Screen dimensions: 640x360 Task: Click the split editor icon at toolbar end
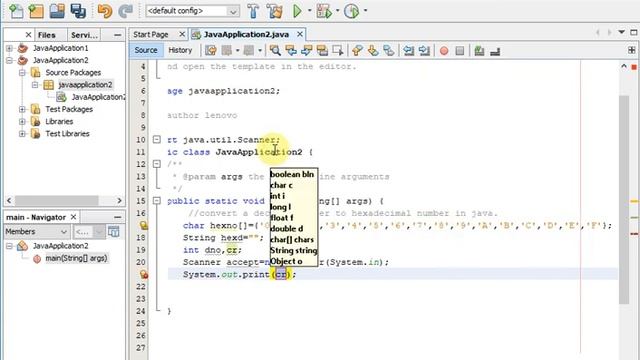tap(631, 50)
